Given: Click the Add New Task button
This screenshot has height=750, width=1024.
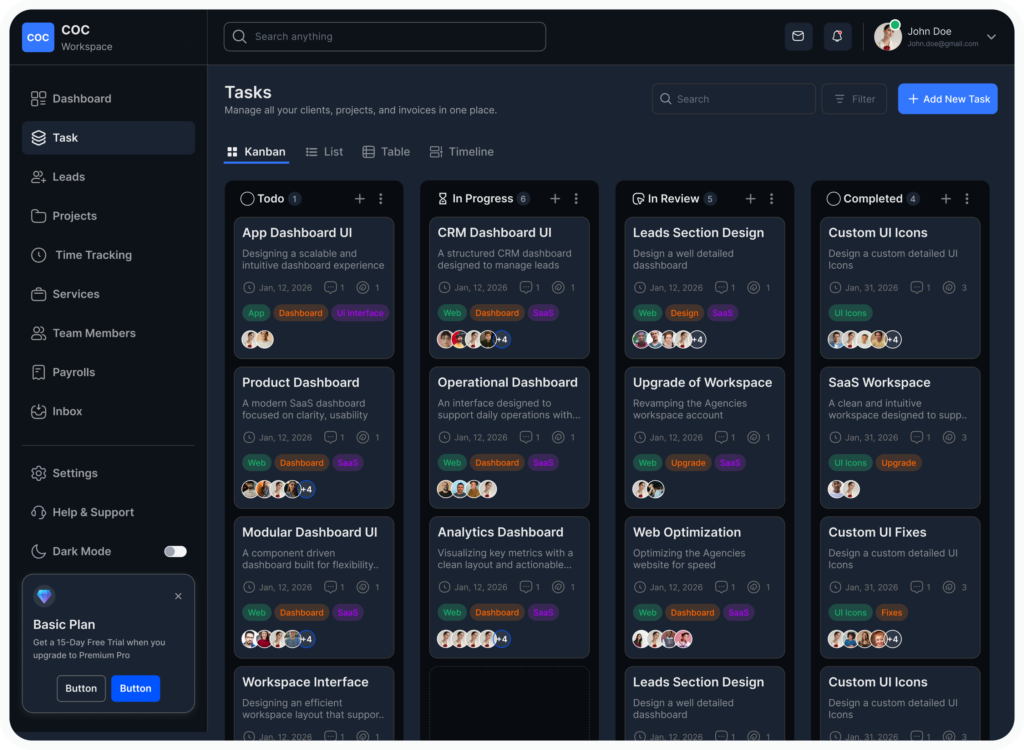Looking at the screenshot, I should (x=947, y=99).
